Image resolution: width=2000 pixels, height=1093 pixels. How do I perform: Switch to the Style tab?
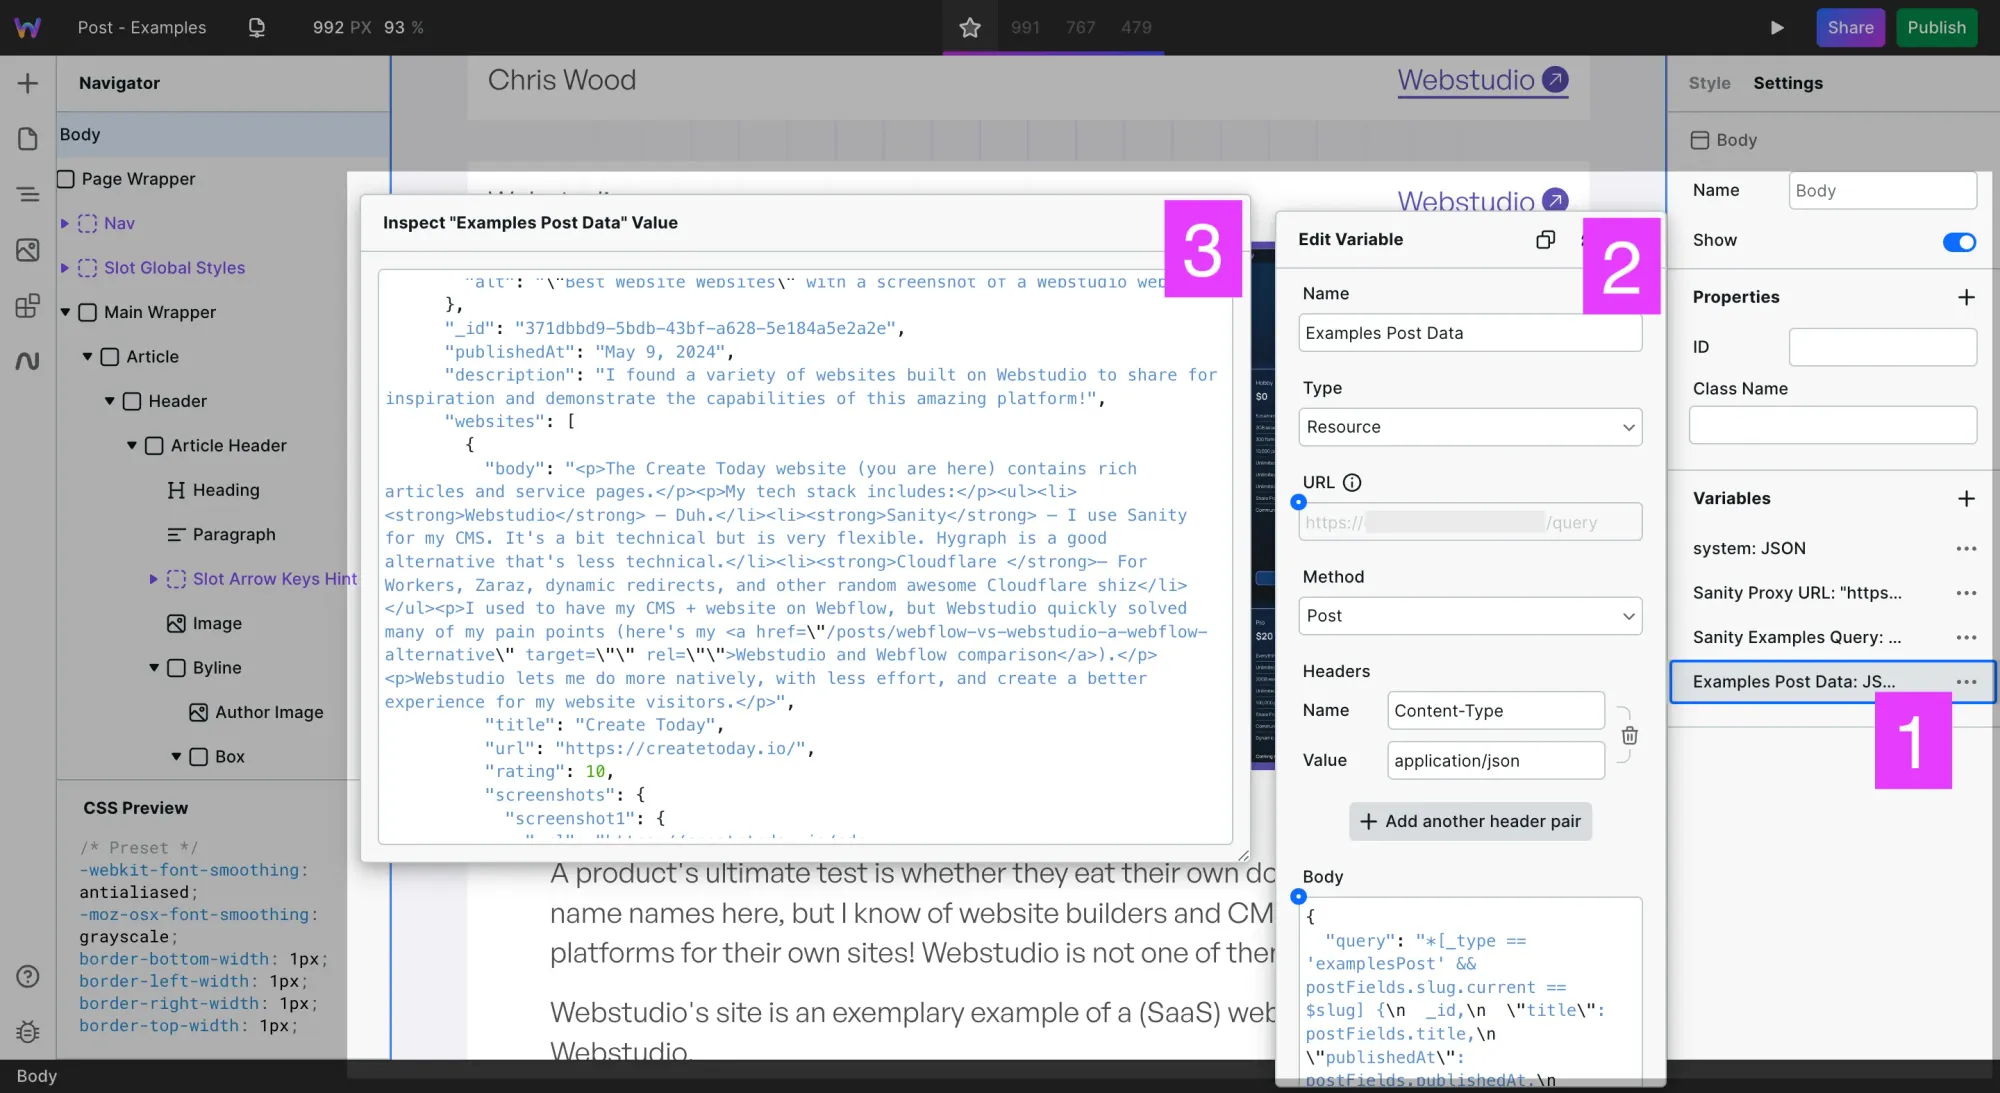(x=1708, y=83)
